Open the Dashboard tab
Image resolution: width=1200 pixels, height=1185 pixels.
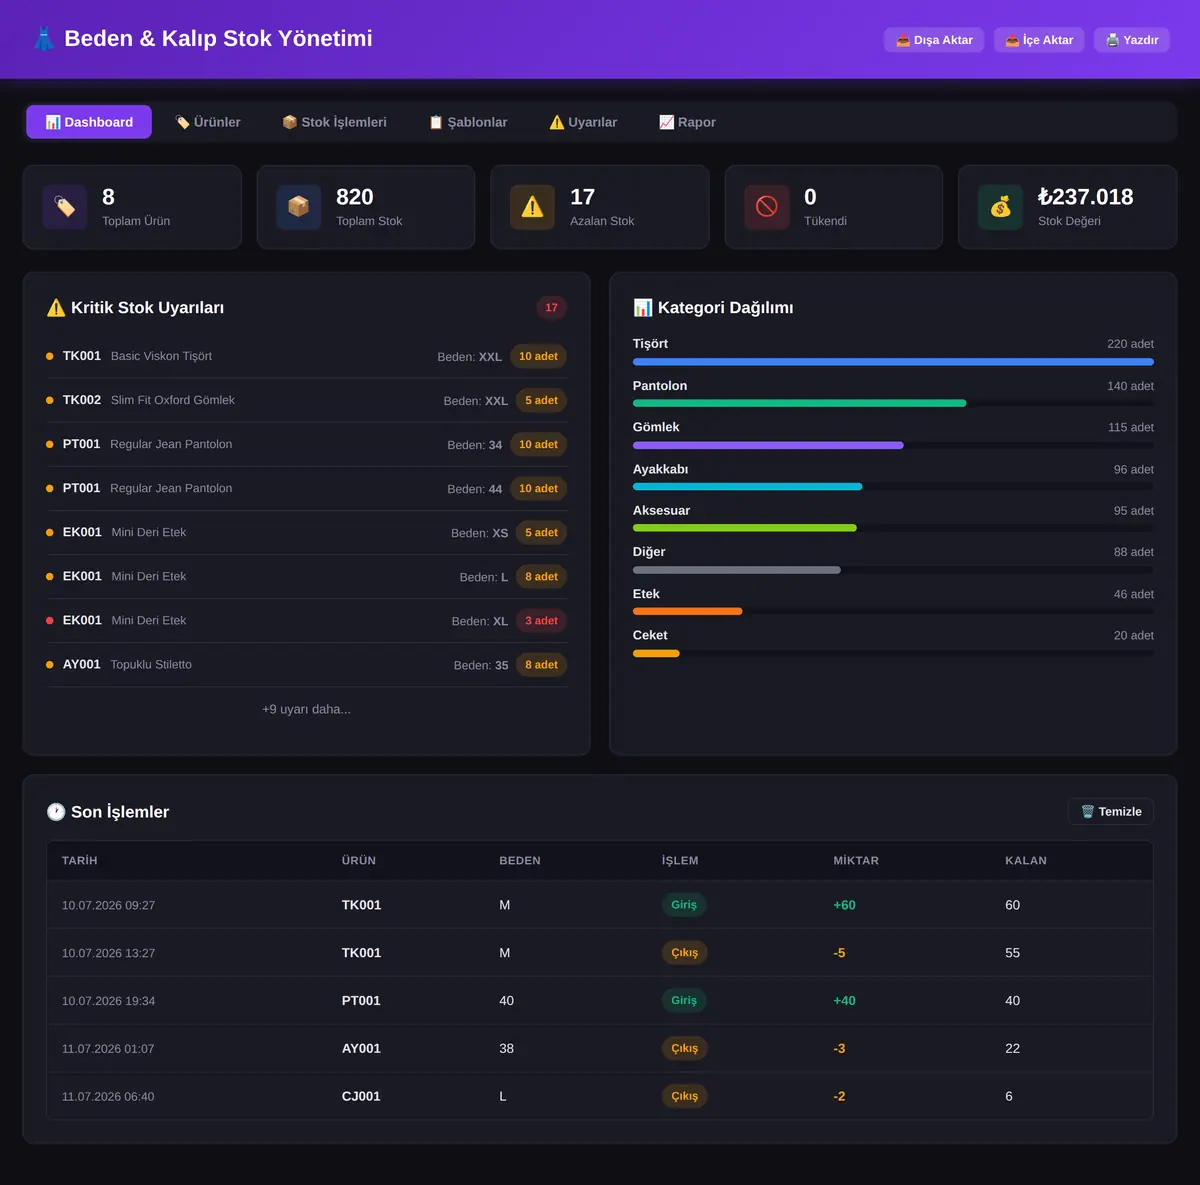click(x=89, y=122)
